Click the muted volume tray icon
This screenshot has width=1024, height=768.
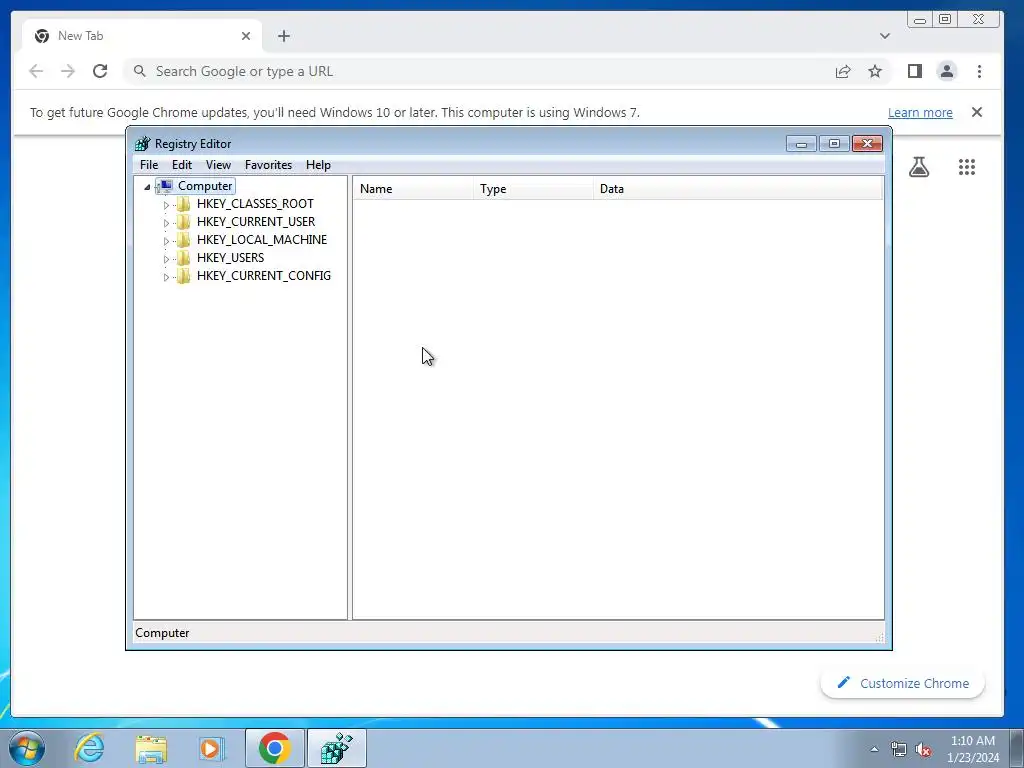923,750
